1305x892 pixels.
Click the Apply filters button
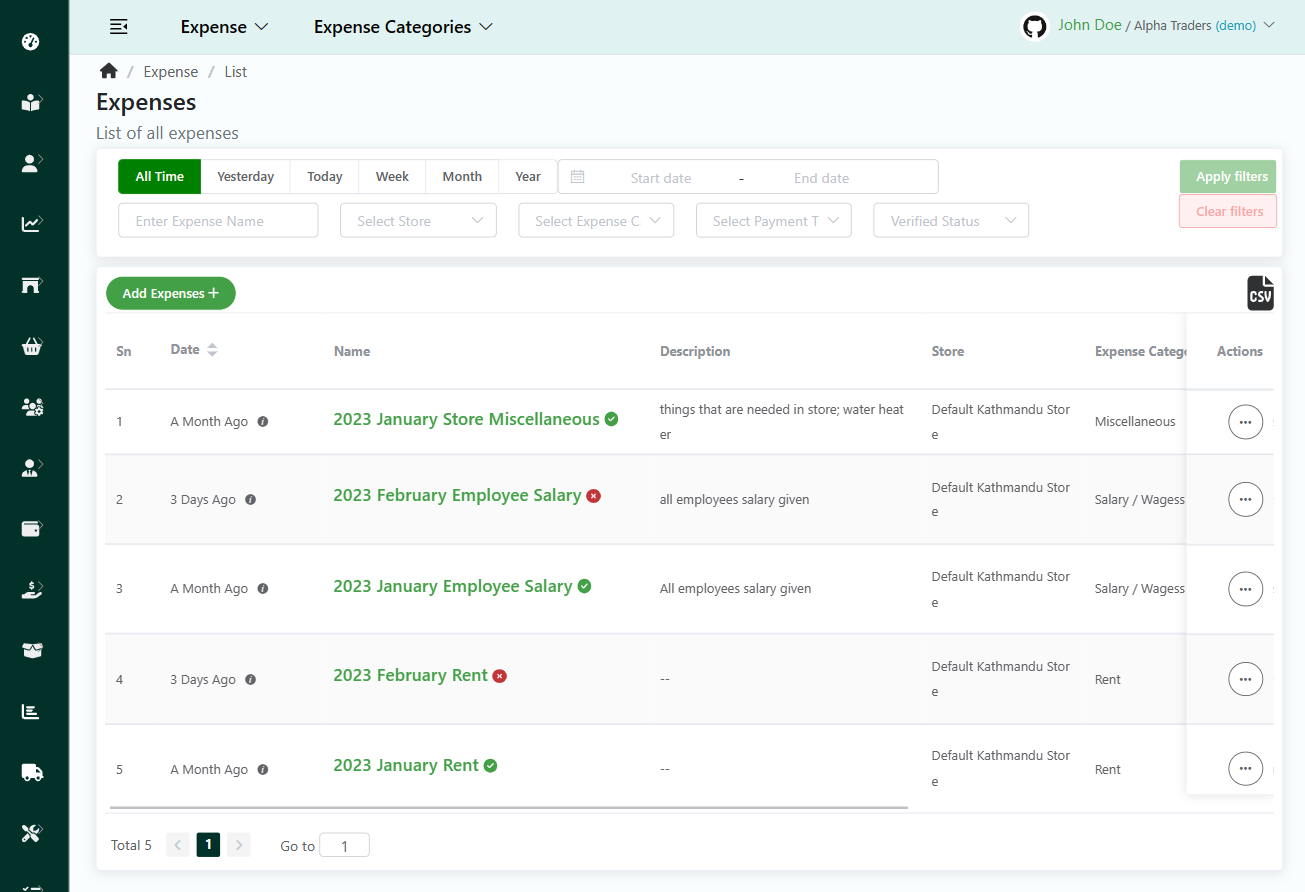(1228, 176)
